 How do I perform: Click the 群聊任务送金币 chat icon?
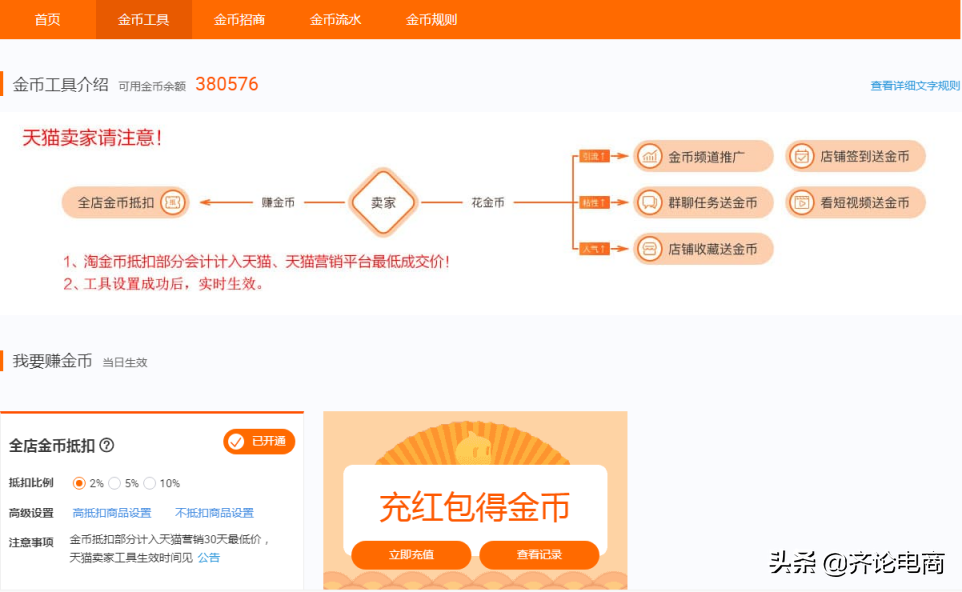[649, 202]
